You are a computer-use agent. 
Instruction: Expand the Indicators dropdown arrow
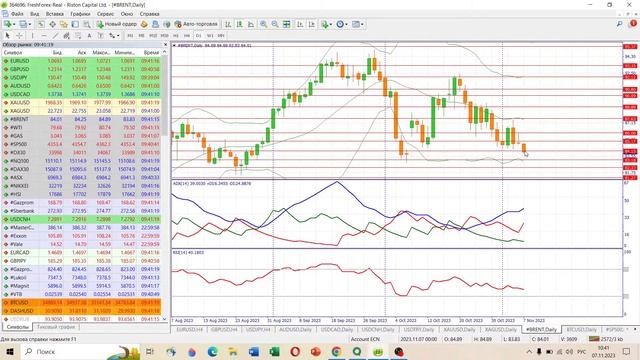(x=331, y=24)
